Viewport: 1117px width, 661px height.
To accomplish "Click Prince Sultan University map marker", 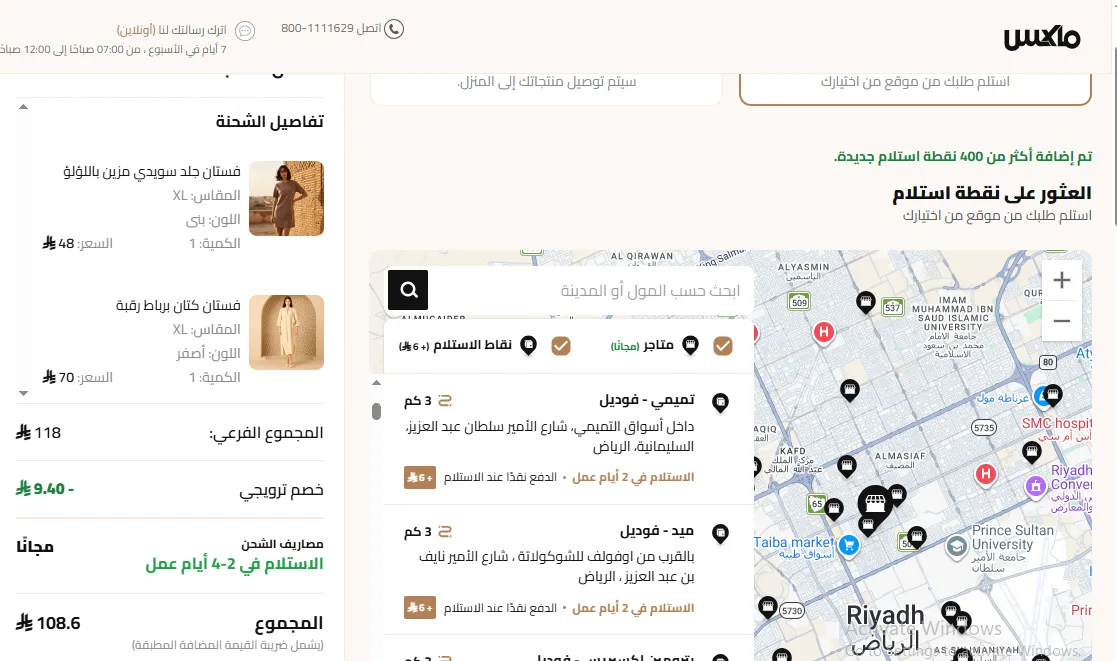I will click(x=956, y=547).
